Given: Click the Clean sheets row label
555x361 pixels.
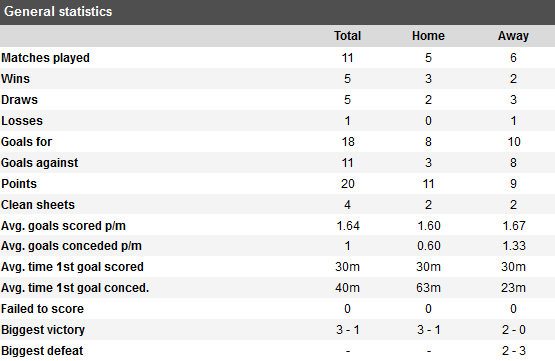Looking at the screenshot, I should point(38,205).
